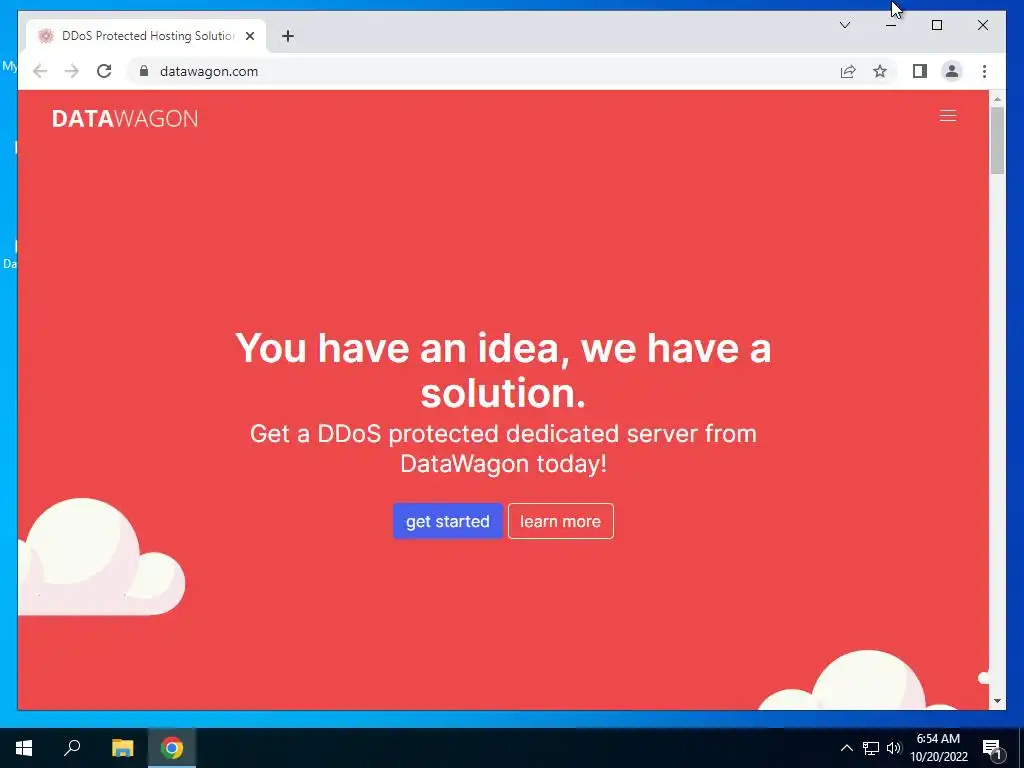The width and height of the screenshot is (1024, 768).
Task: Close the Chrome window
Action: pos(982,25)
